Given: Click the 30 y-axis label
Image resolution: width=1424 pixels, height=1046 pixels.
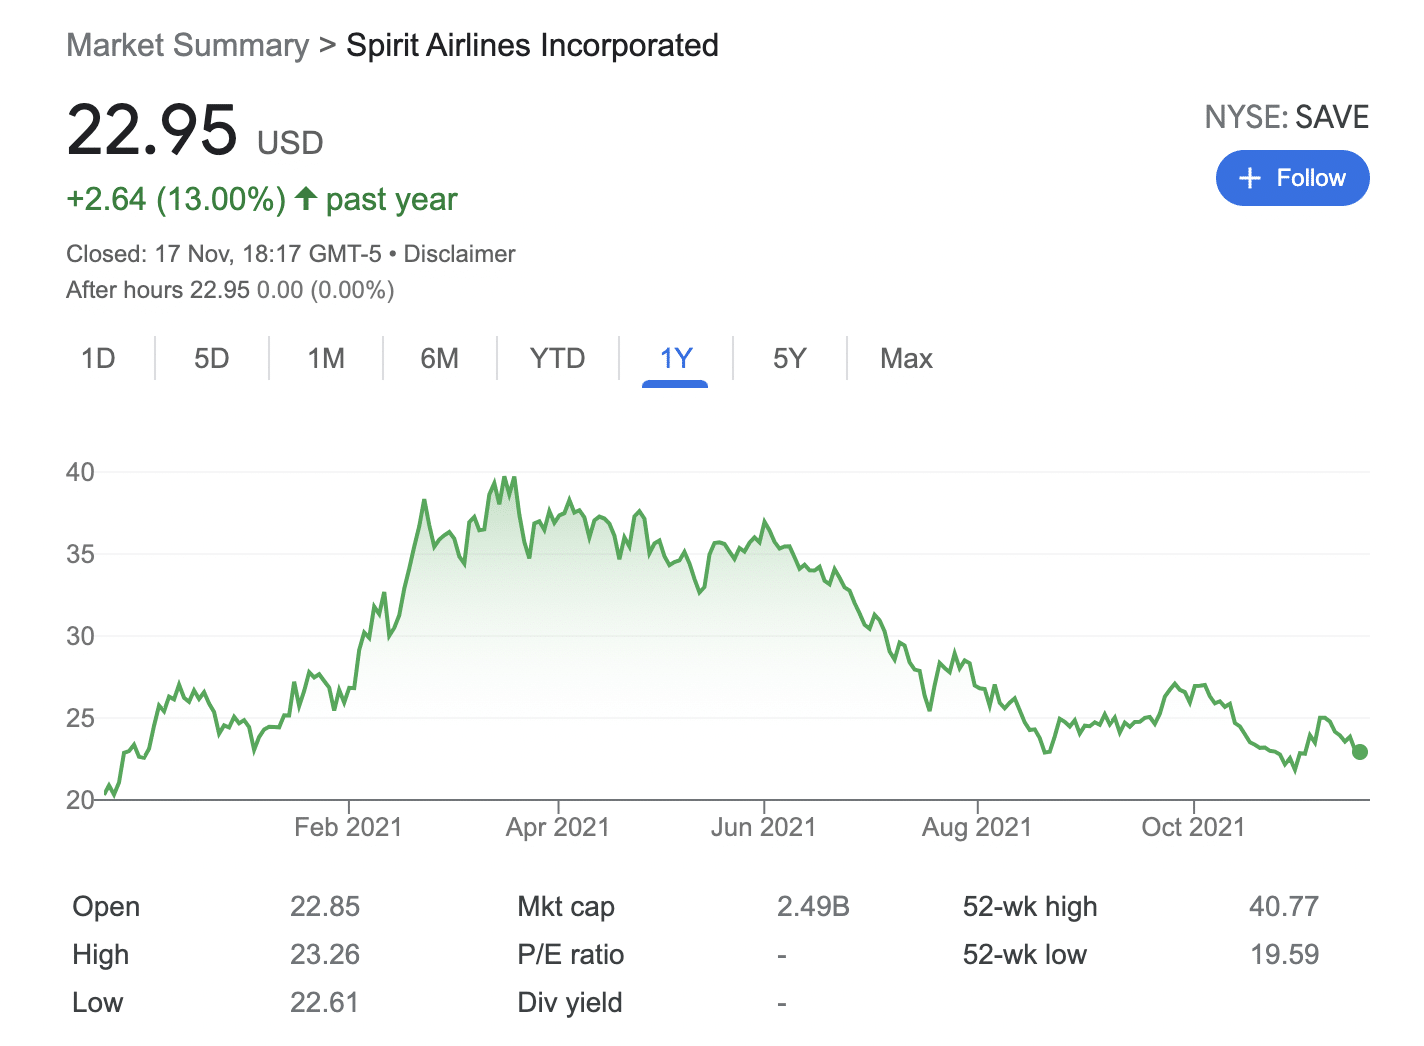Looking at the screenshot, I should (80, 636).
